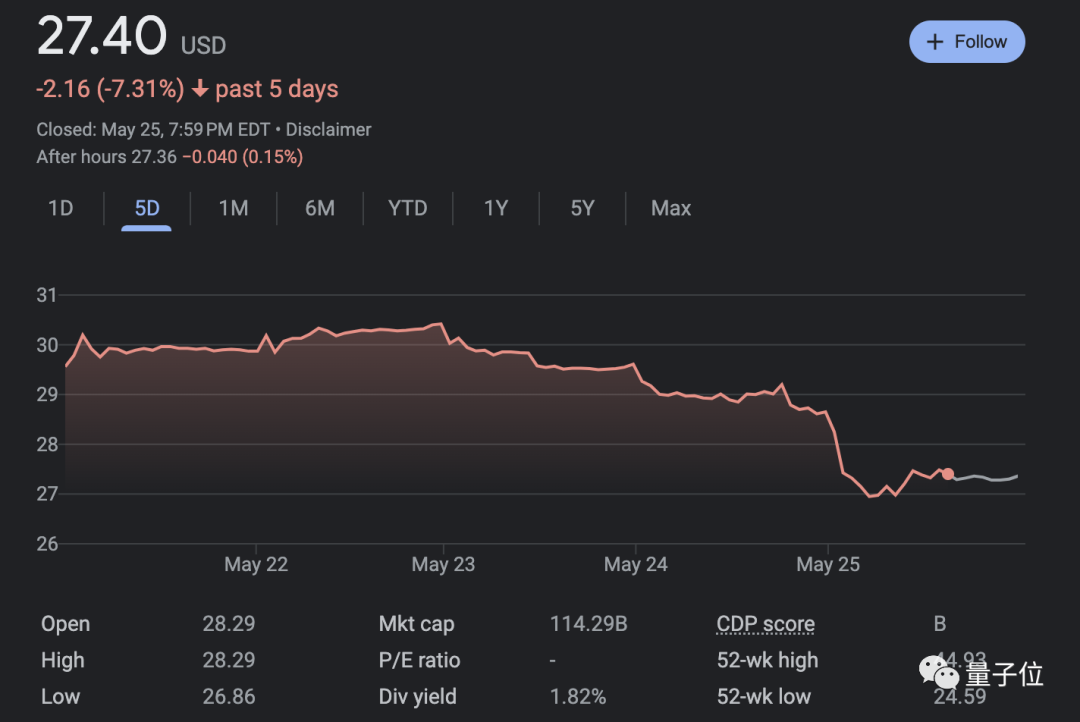Image resolution: width=1080 pixels, height=722 pixels.
Task: Open the Disclaimer link
Action: click(329, 130)
